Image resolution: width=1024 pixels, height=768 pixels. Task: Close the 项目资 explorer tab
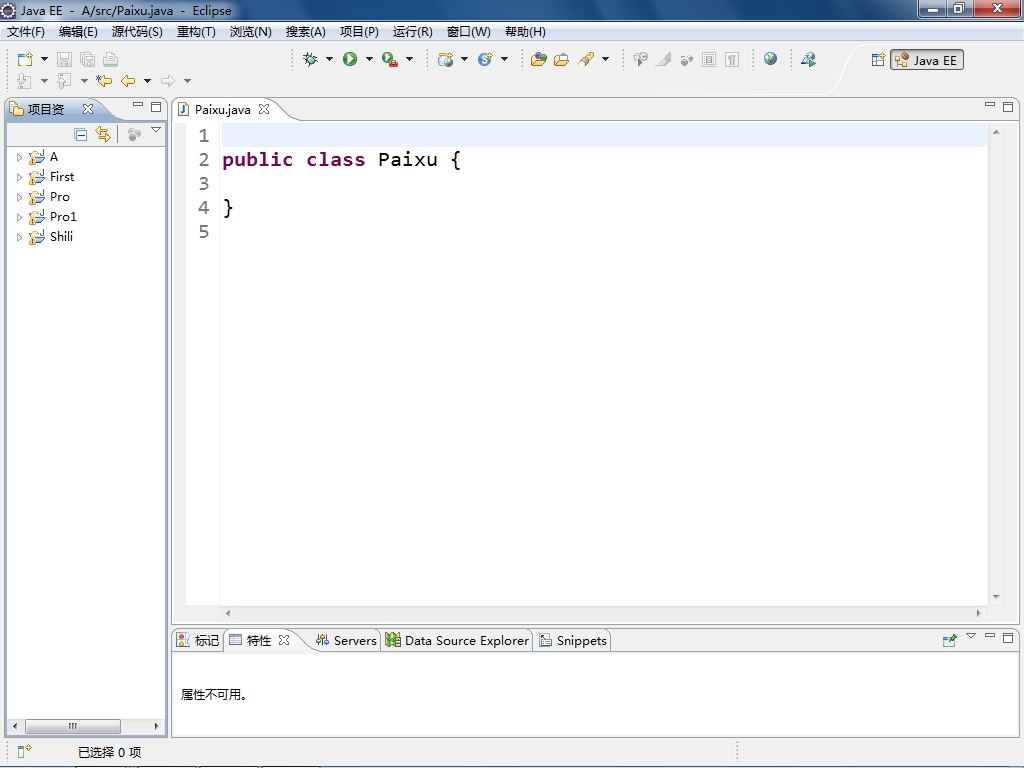pos(88,109)
